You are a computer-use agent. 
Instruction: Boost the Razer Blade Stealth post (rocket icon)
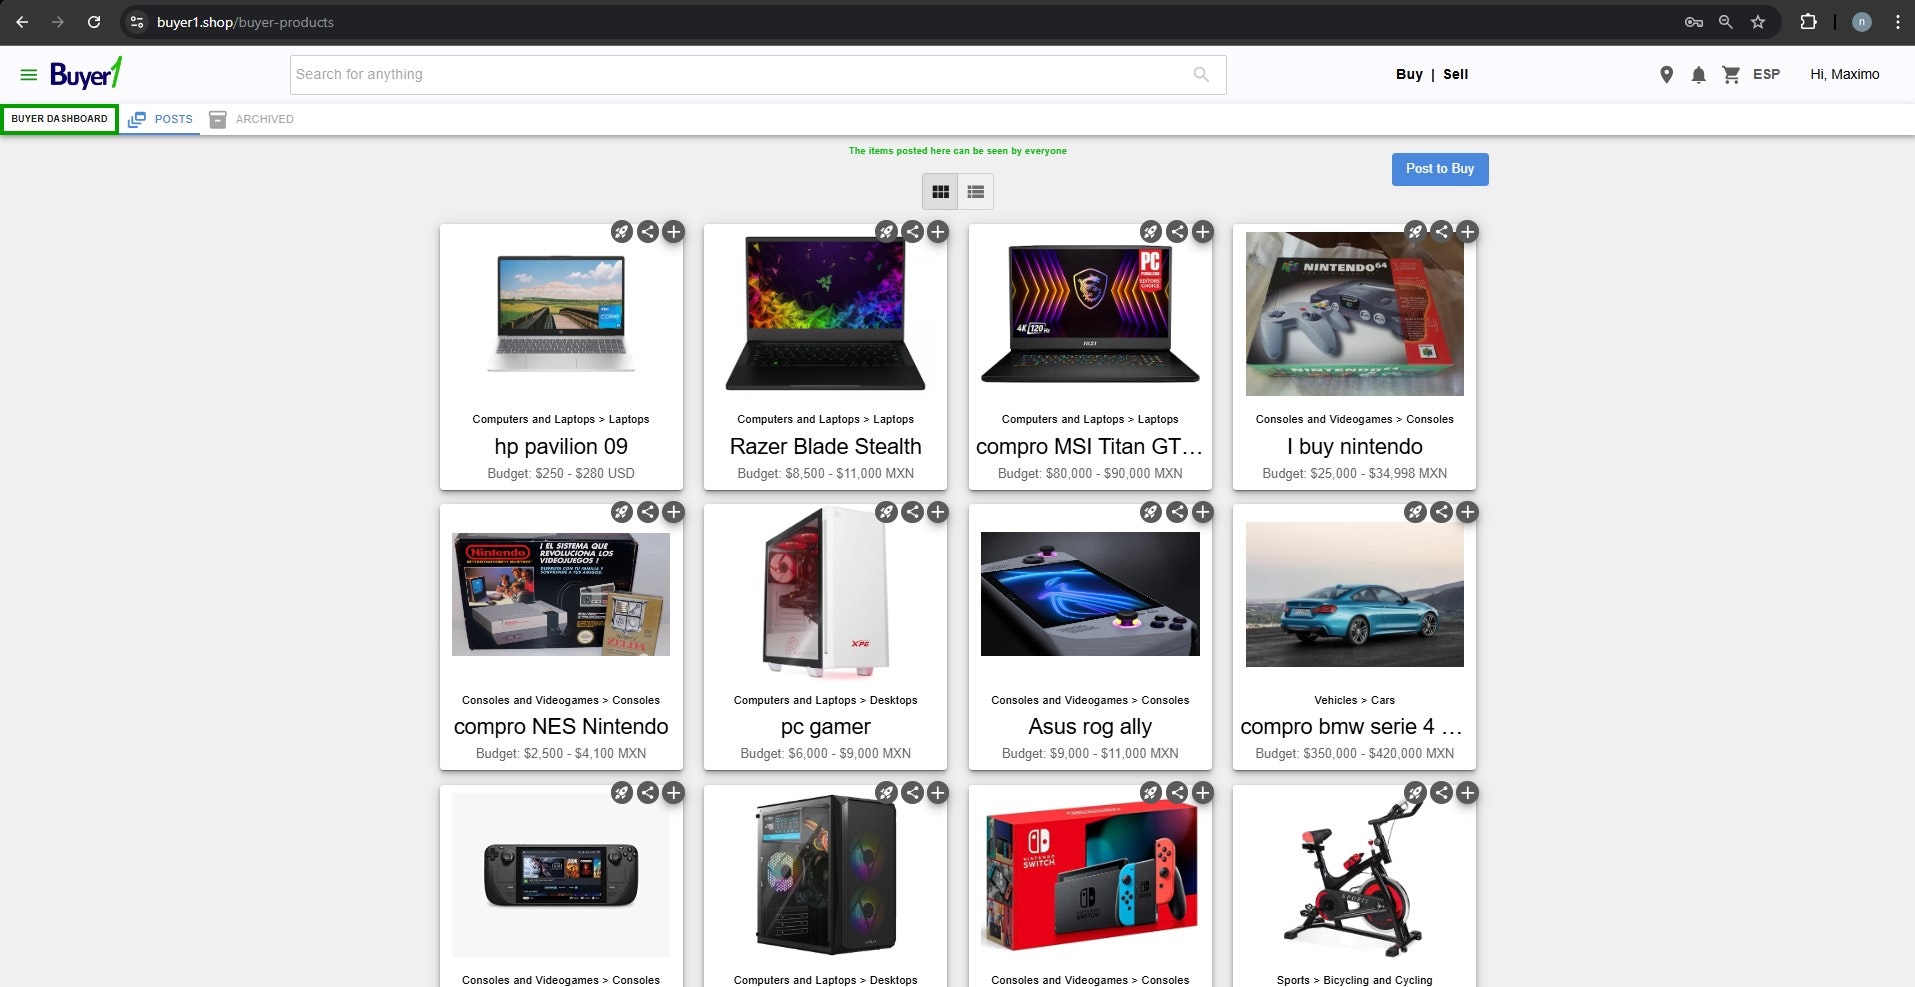point(886,232)
